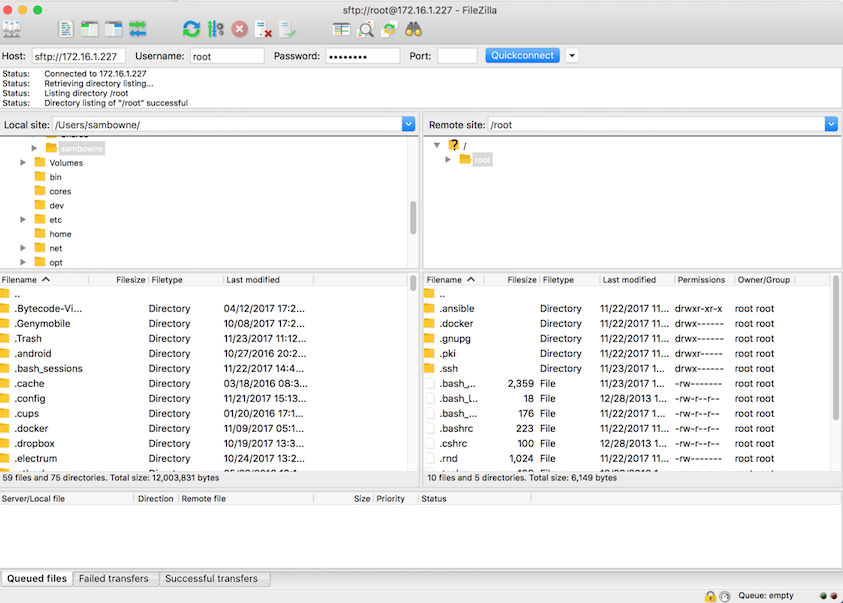Toggle local directory tree display icon
Viewport: 843px width, 603px height.
[89, 29]
